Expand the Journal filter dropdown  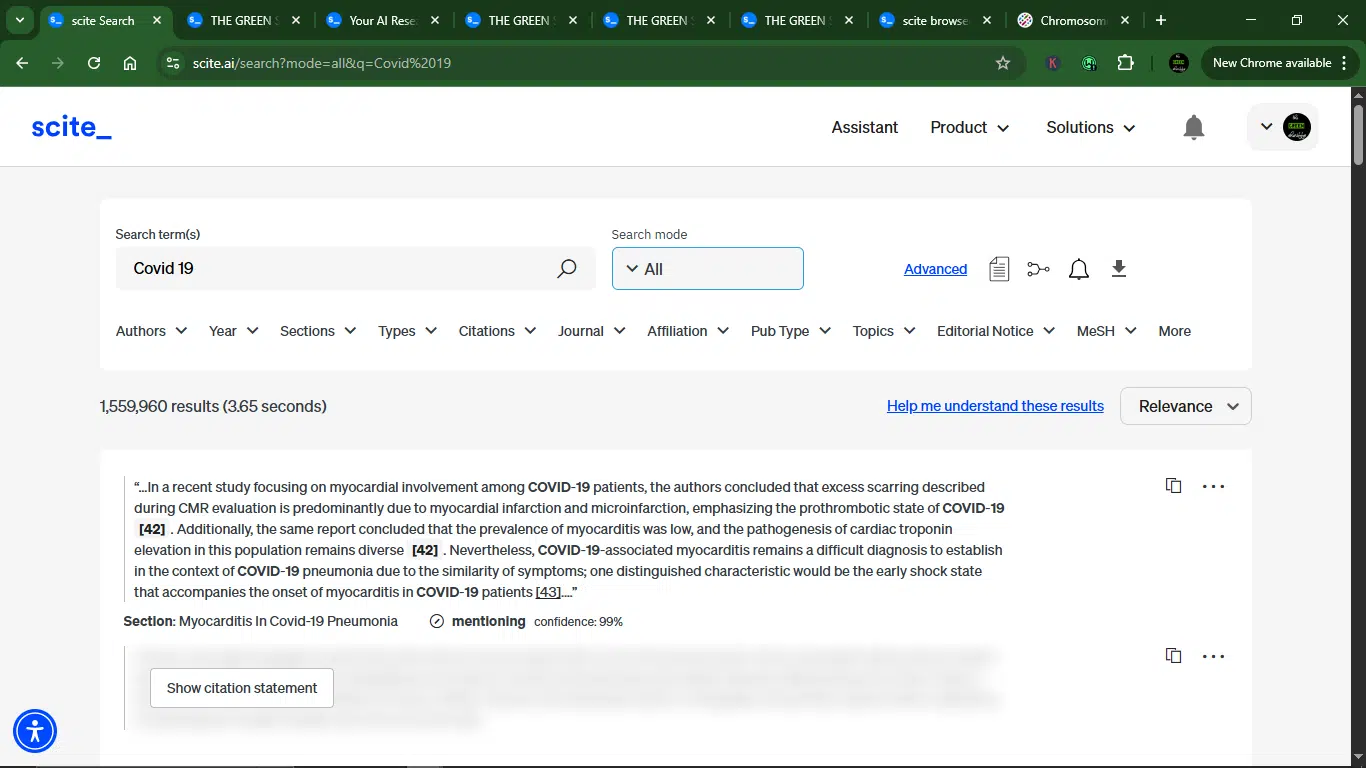click(x=592, y=331)
